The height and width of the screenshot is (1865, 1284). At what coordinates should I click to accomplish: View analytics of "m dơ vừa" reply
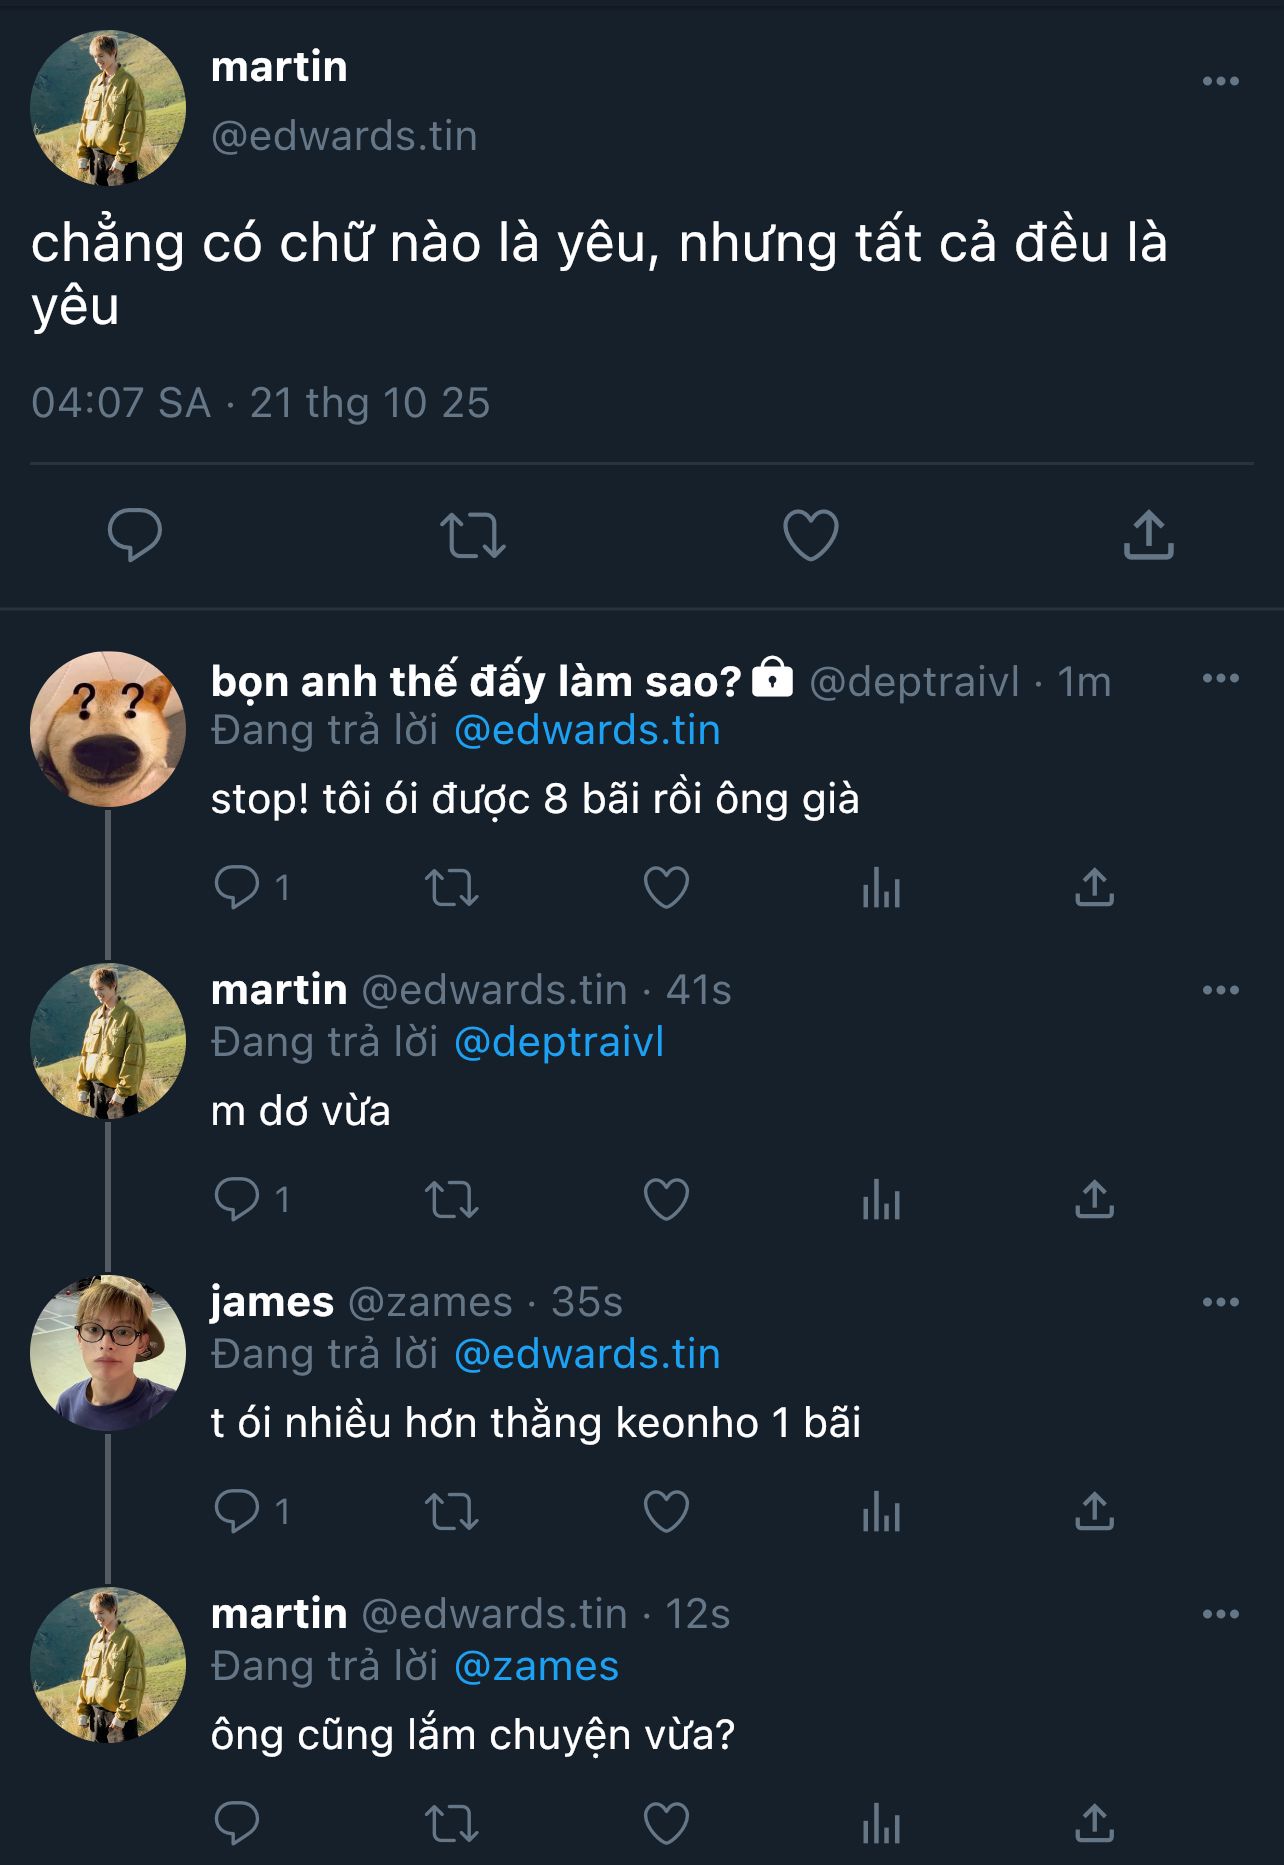click(x=881, y=1200)
